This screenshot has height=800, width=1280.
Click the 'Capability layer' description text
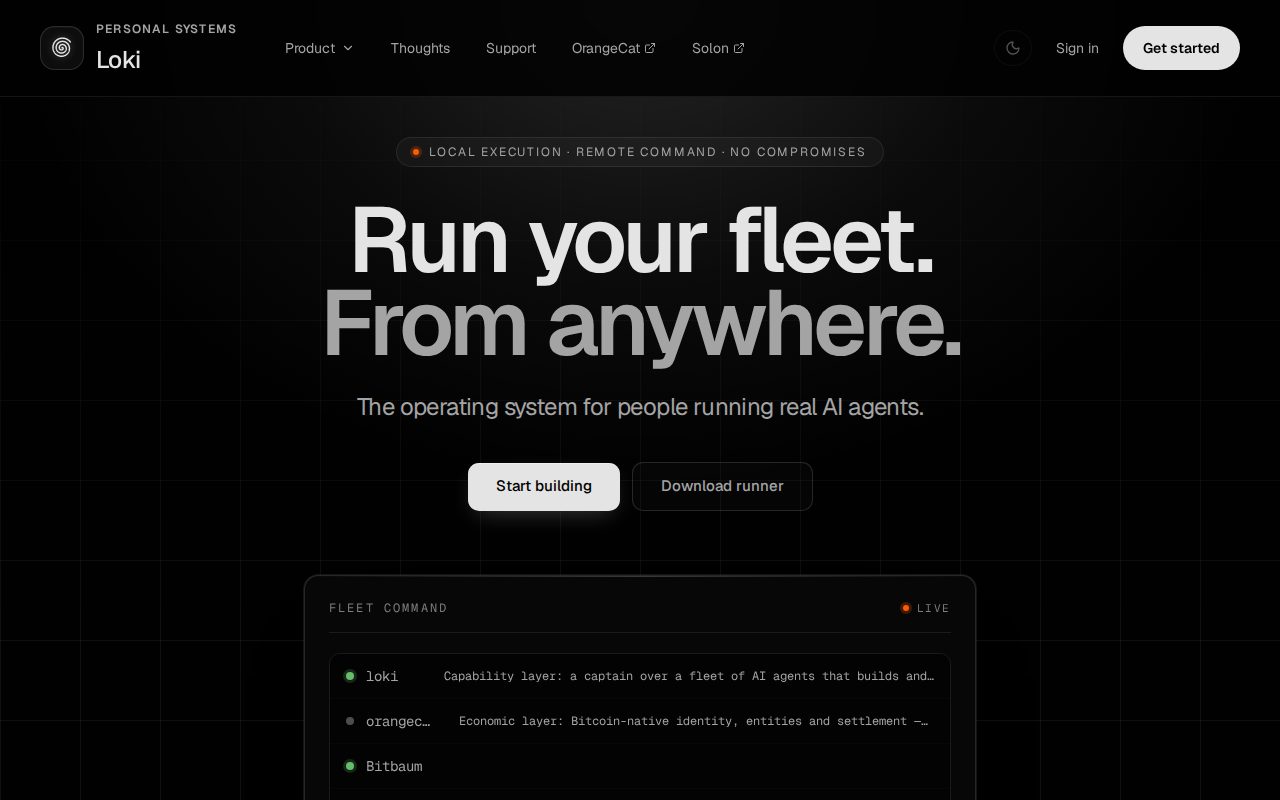tap(689, 676)
